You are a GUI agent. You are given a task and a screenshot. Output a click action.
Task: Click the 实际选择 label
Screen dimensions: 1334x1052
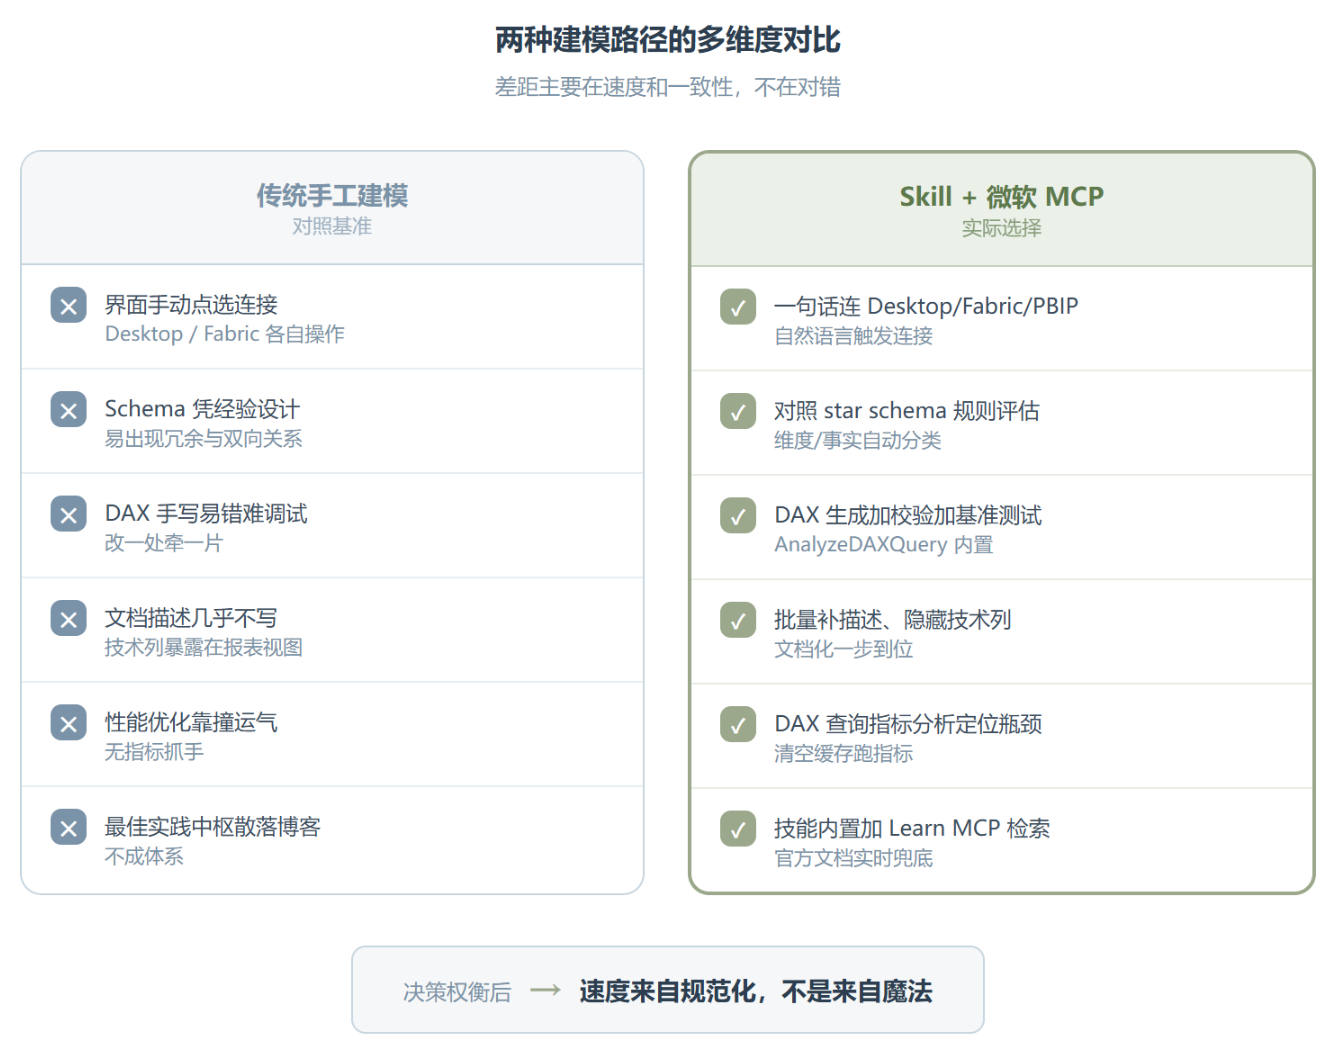point(1001,229)
